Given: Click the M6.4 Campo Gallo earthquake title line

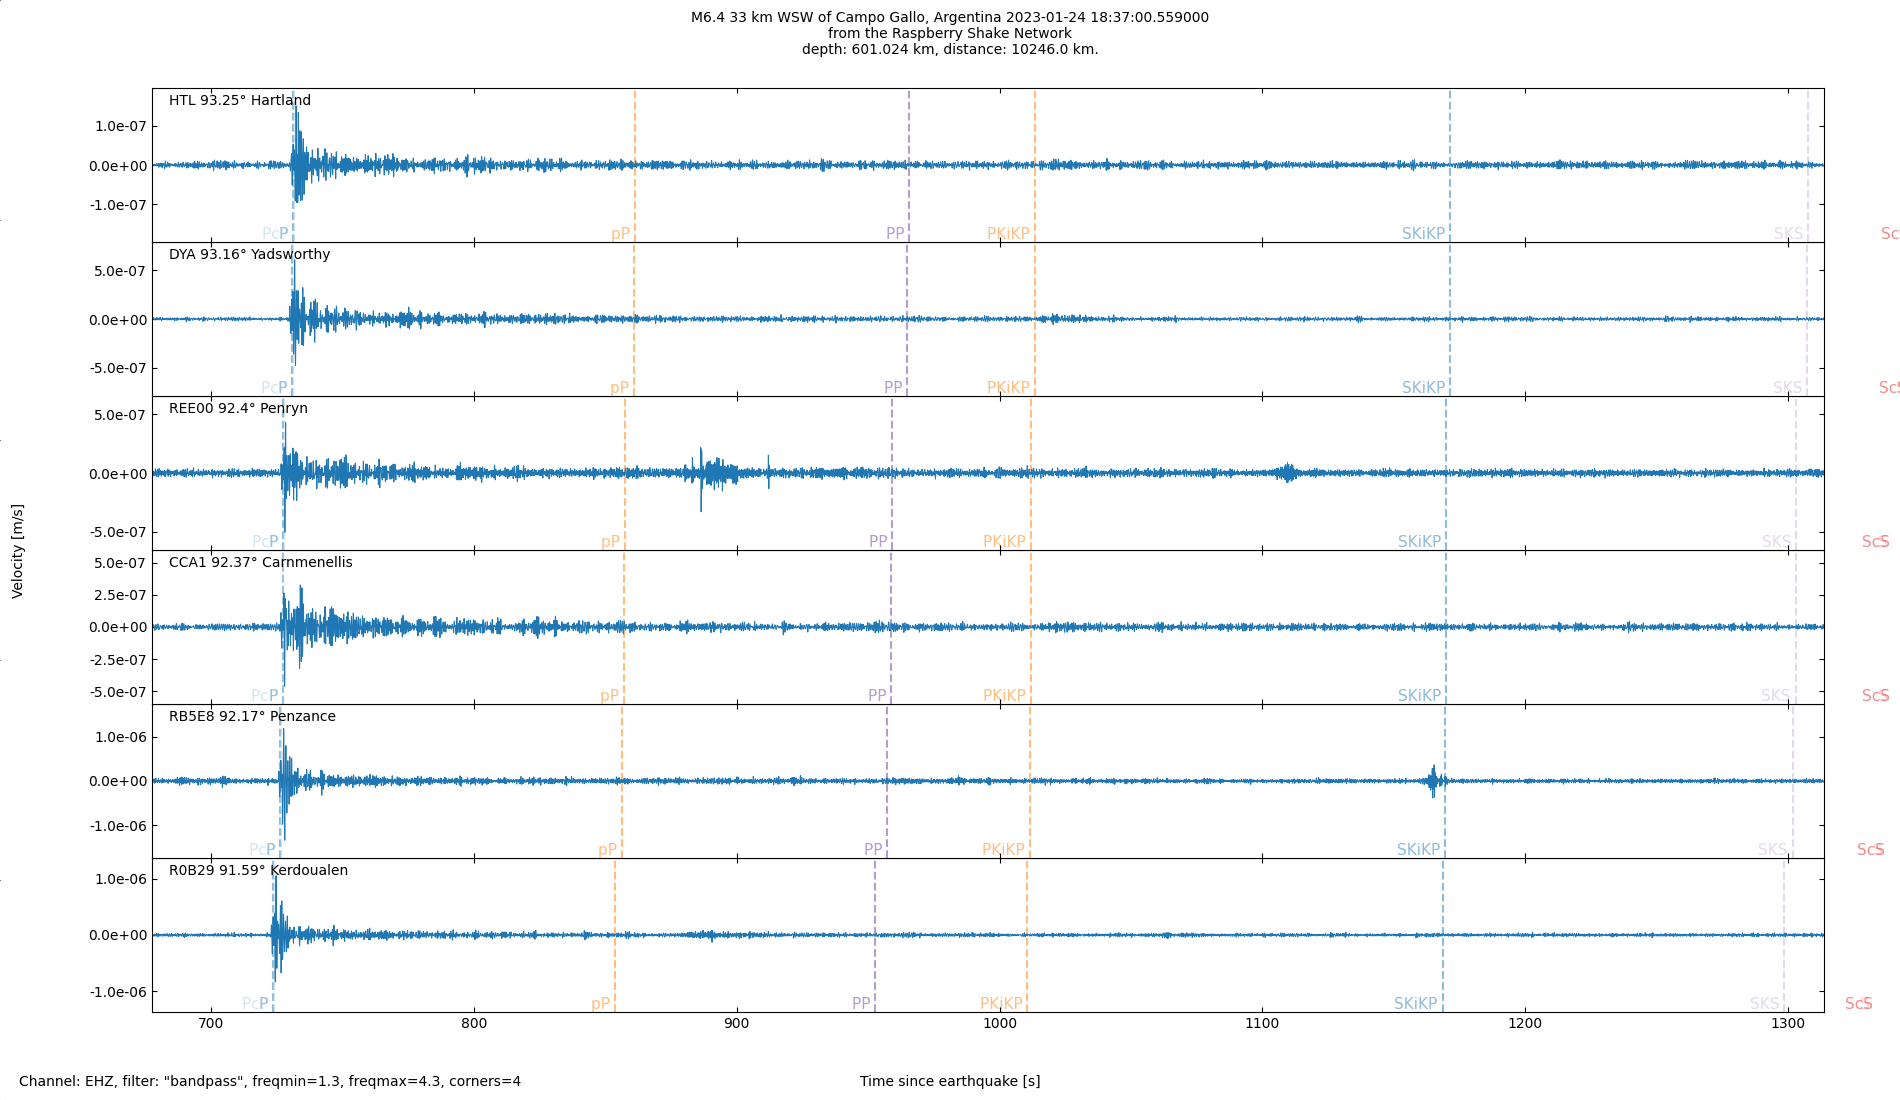Looking at the screenshot, I should [x=949, y=17].
